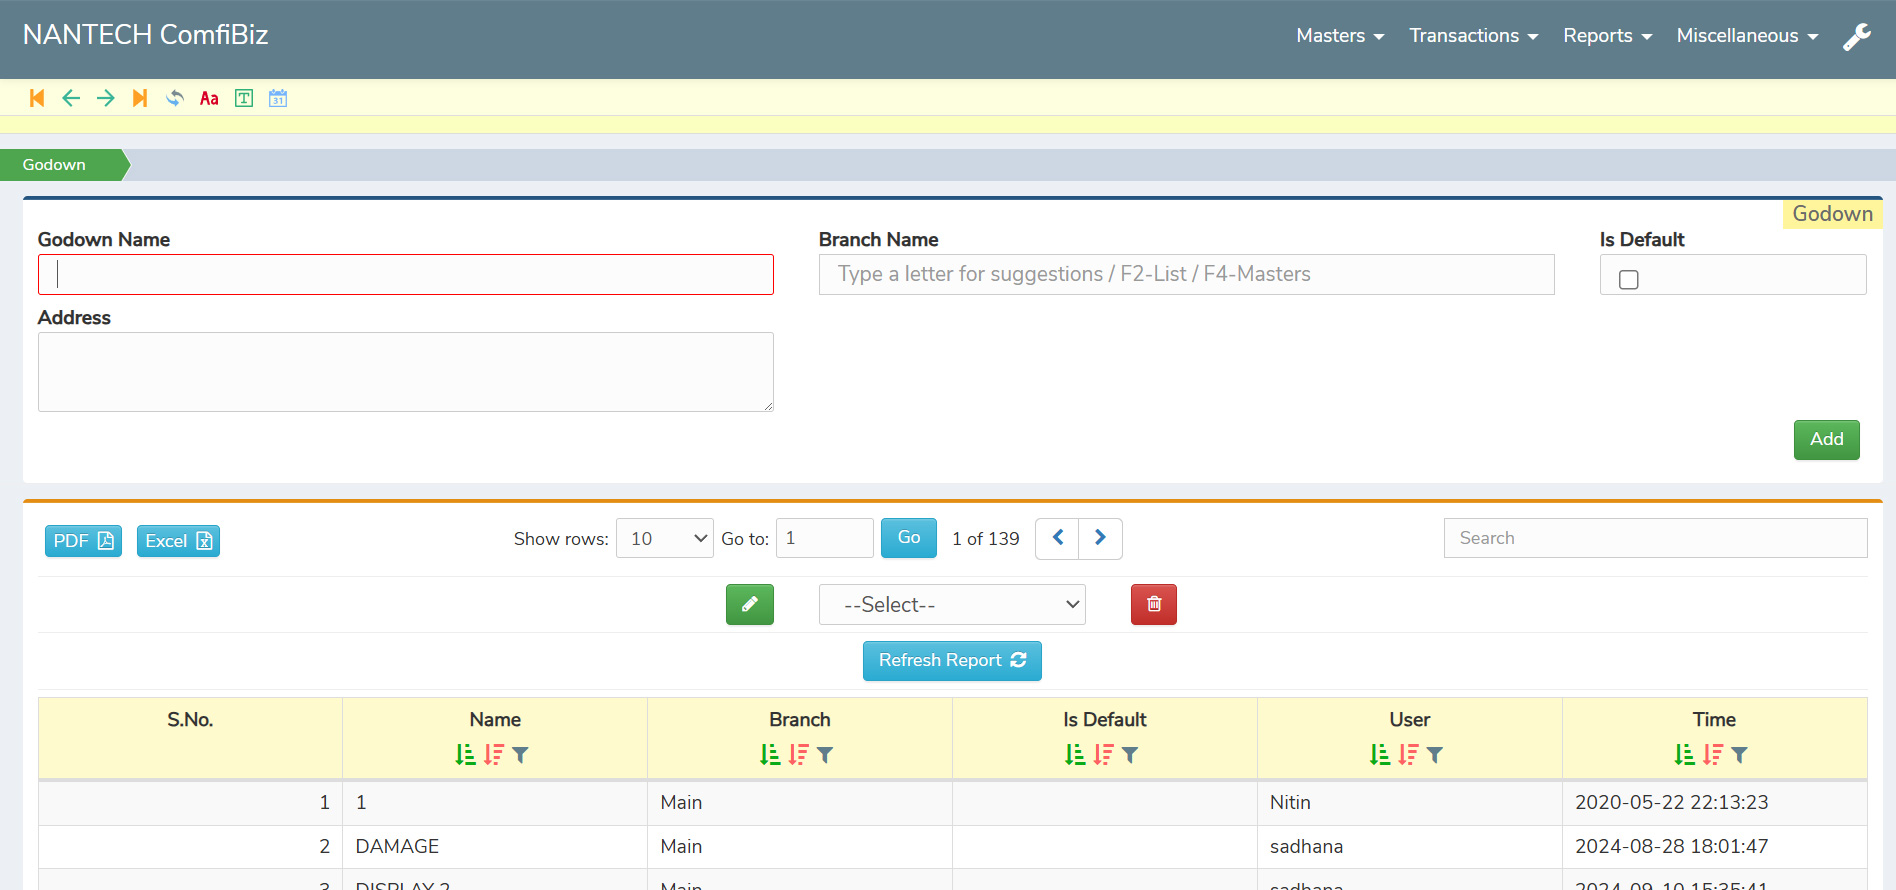
Task: Open the Reports menu
Action: pos(1606,36)
